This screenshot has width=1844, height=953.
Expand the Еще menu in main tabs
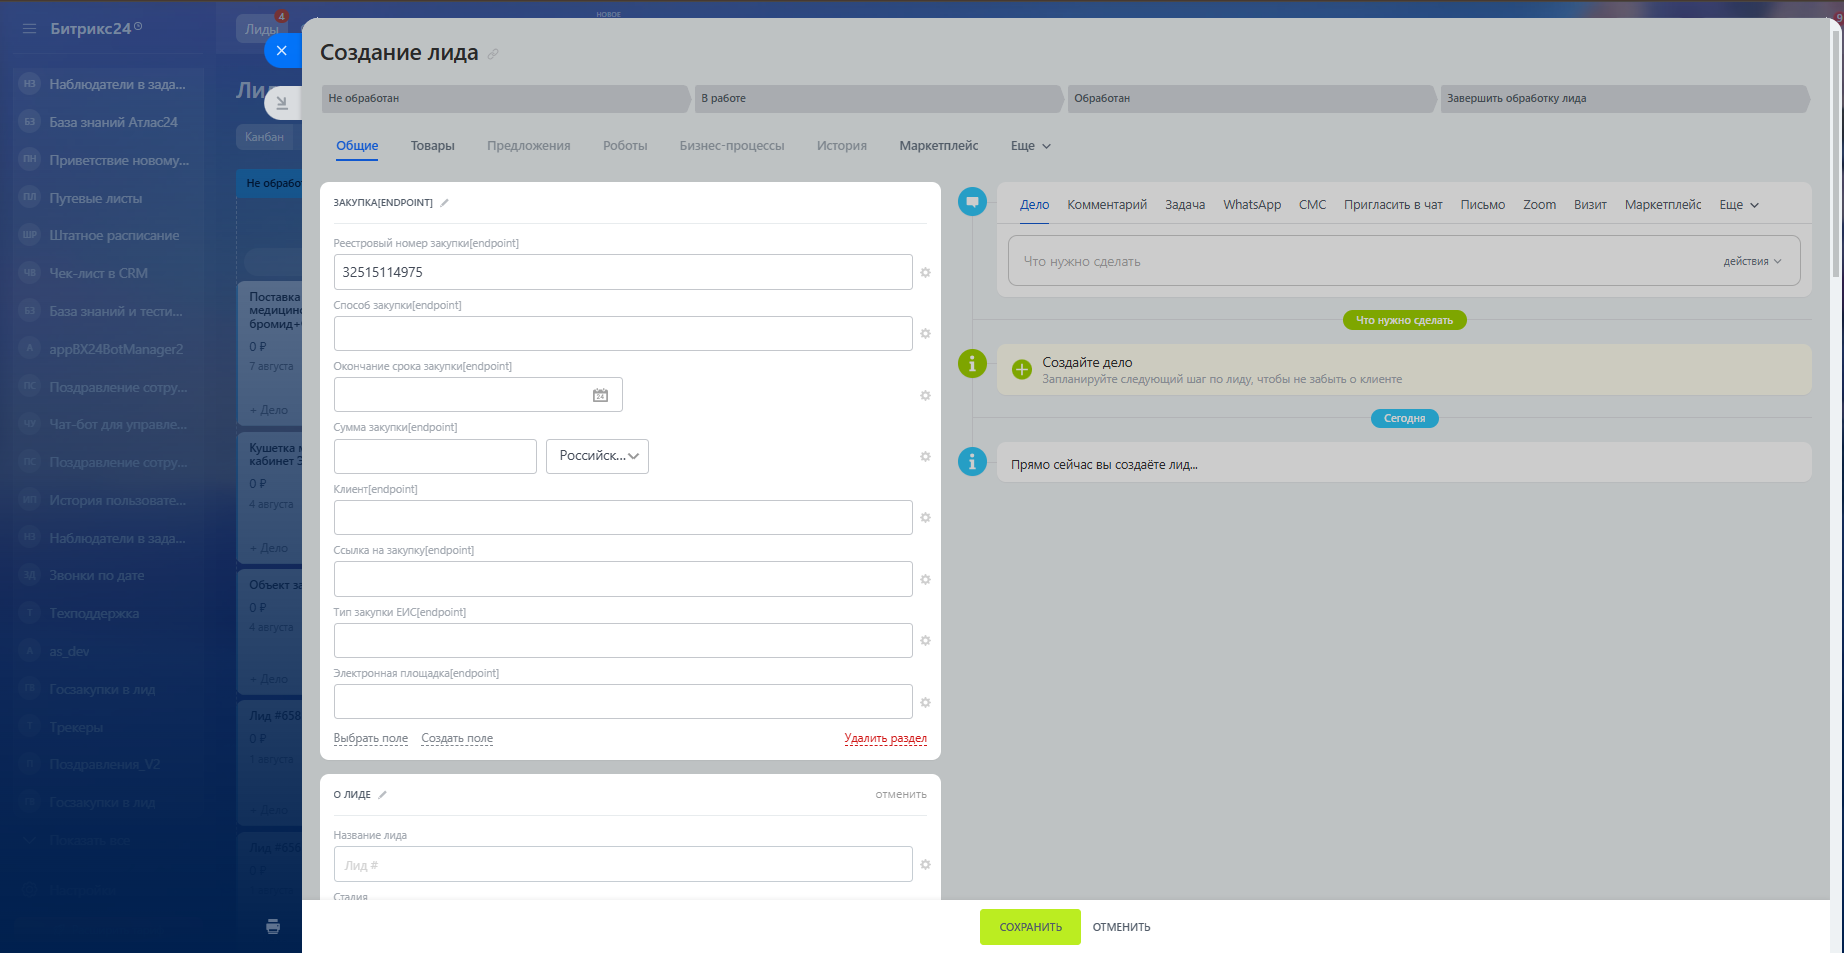(x=1030, y=146)
